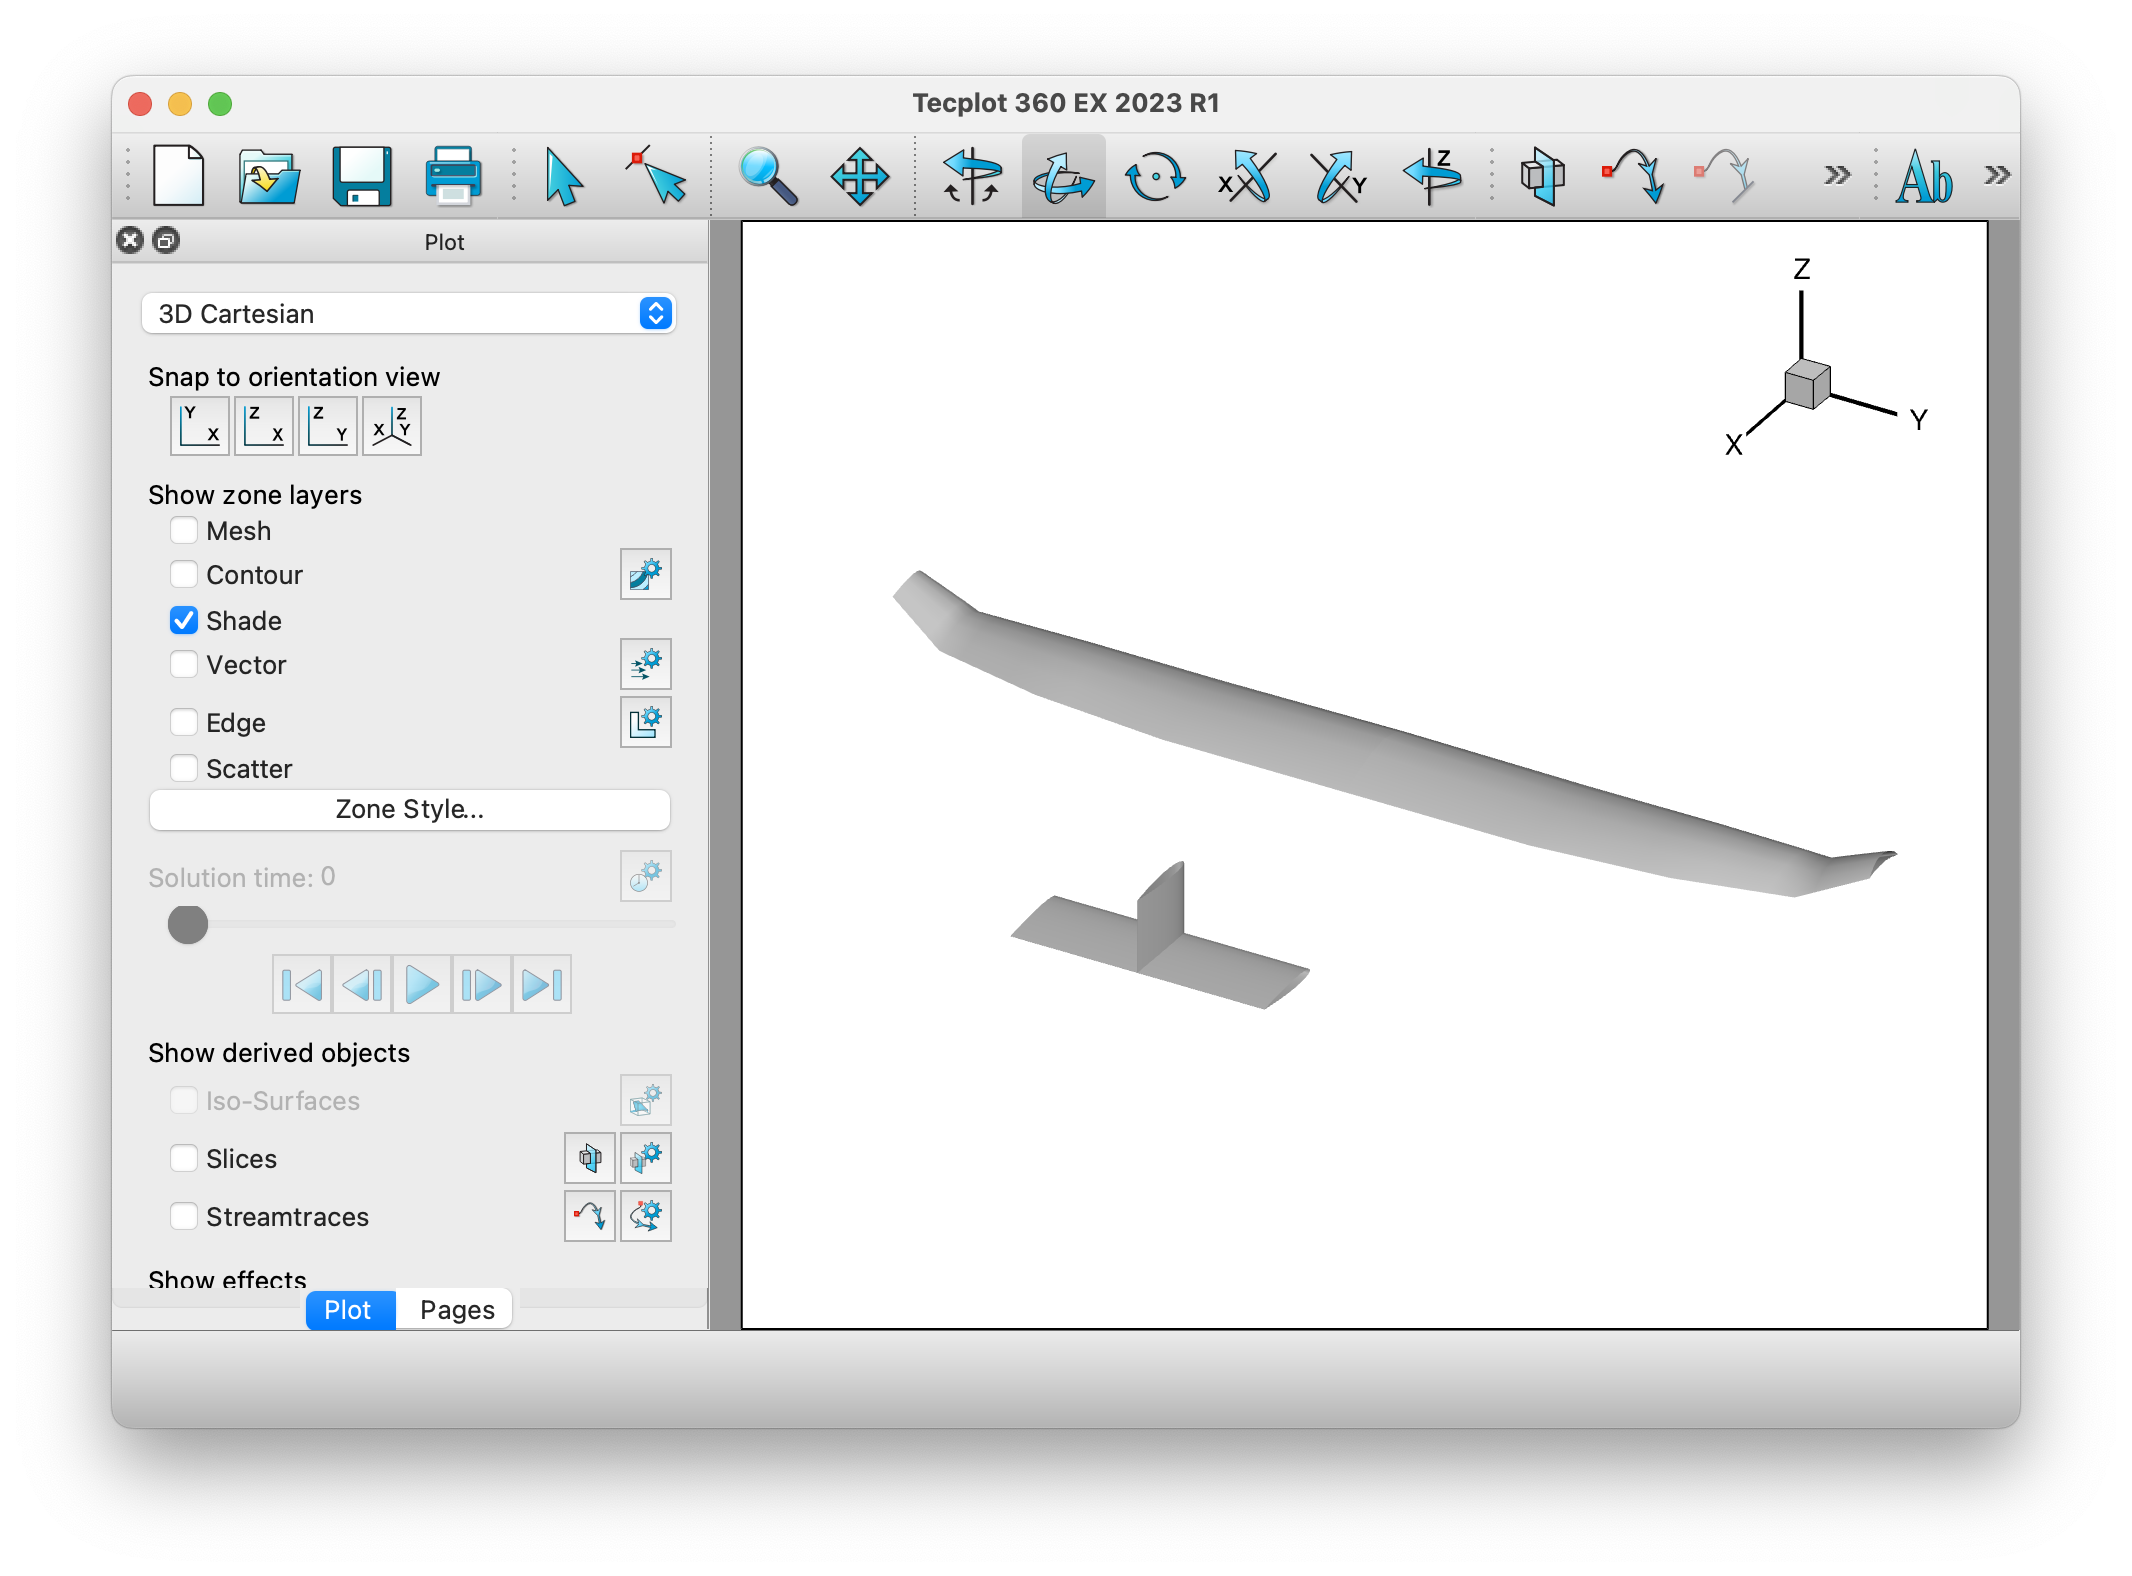This screenshot has width=2132, height=1576.
Task: Click the Solution time slider handle
Action: pos(188,924)
